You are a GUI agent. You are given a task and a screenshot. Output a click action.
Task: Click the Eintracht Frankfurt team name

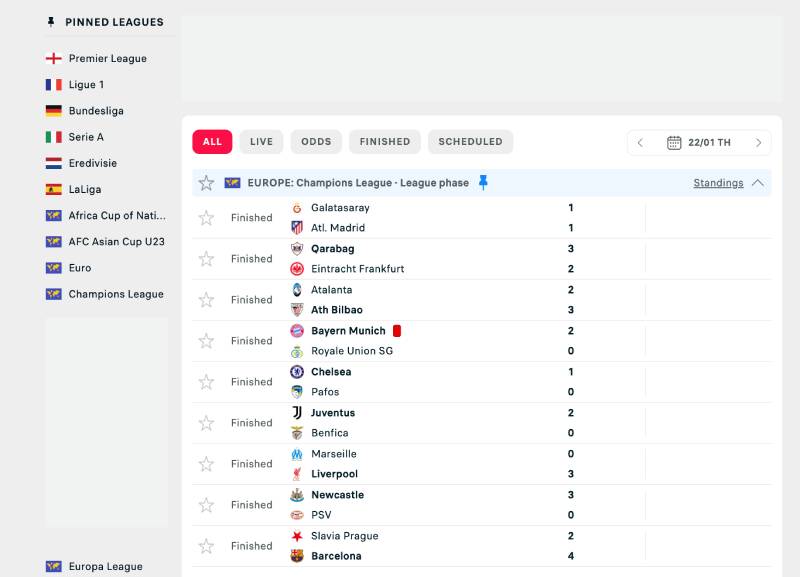[358, 269]
